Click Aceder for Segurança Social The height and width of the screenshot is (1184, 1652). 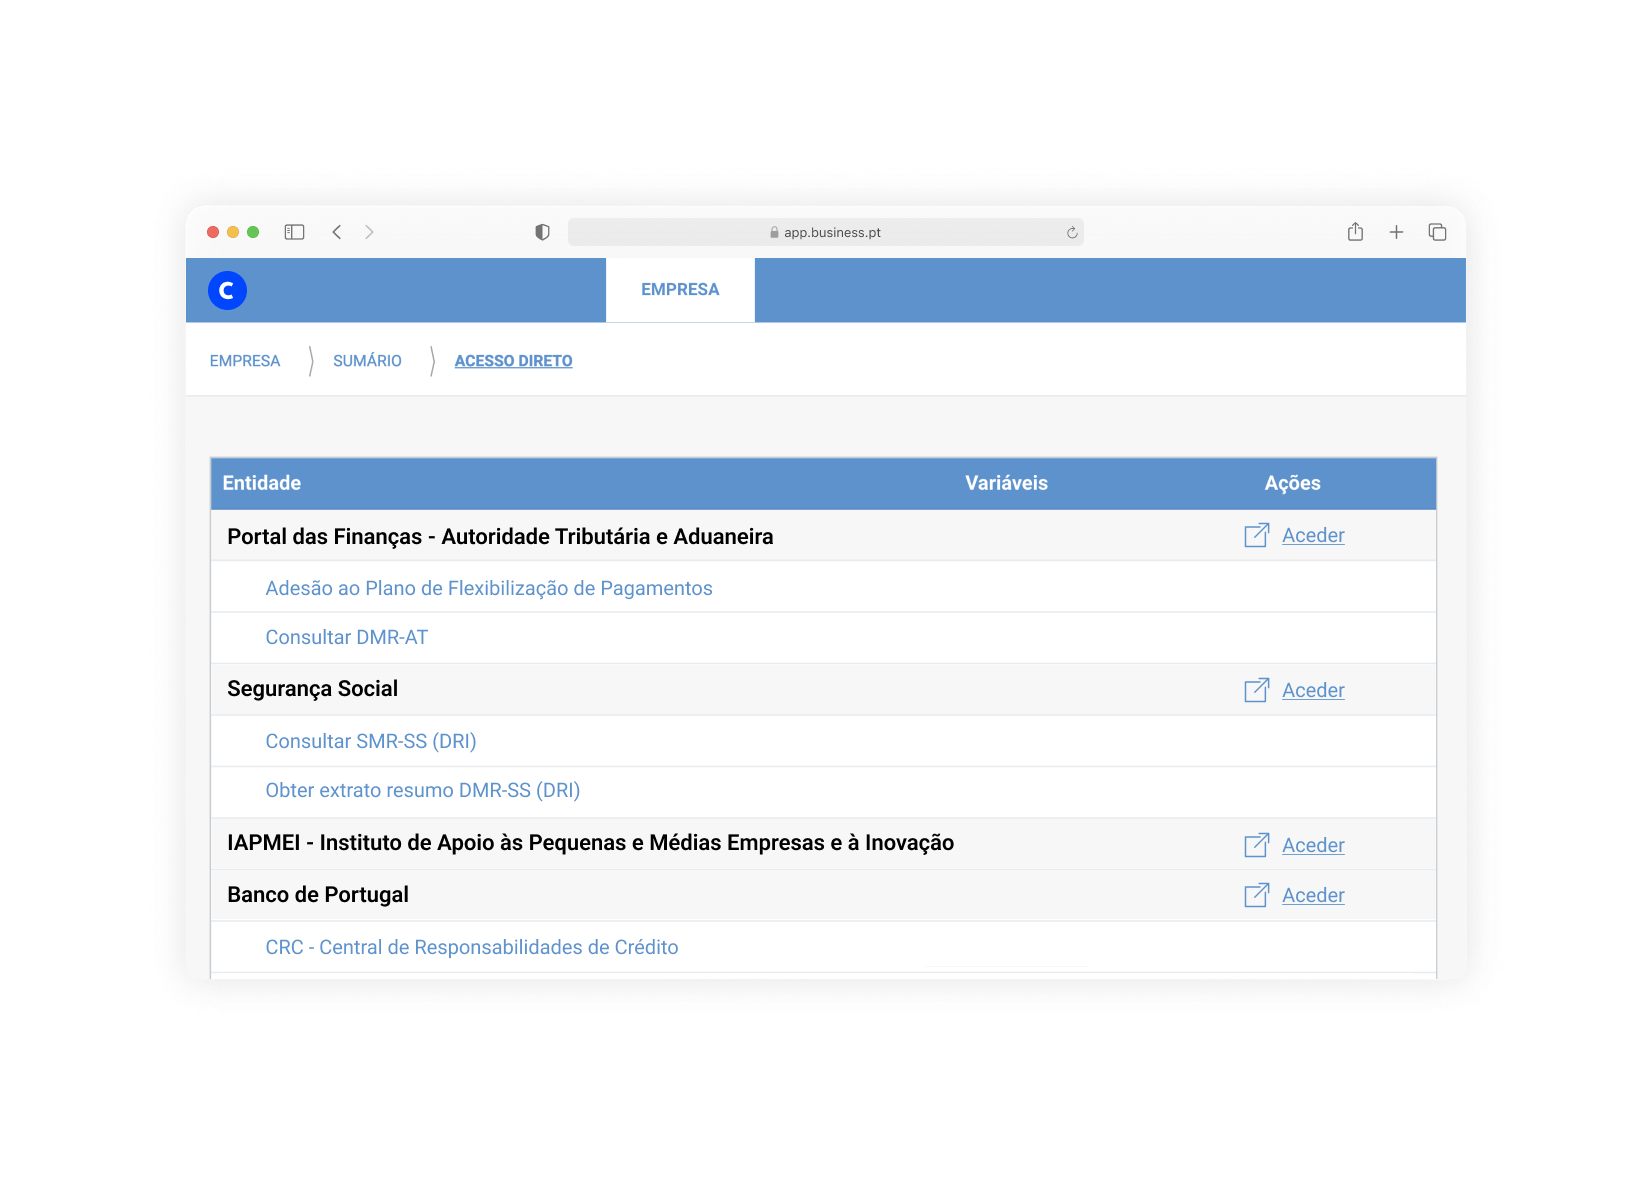click(1313, 690)
